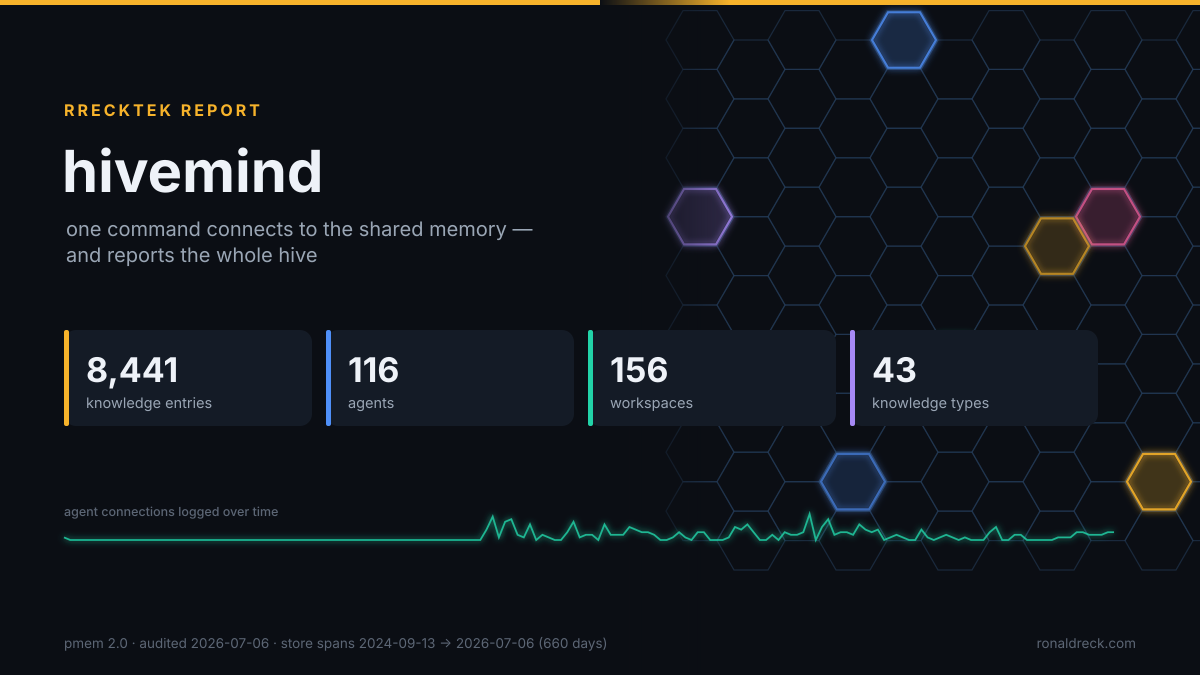Open the ronaldreck.com link
The height and width of the screenshot is (675, 1200).
[1086, 644]
